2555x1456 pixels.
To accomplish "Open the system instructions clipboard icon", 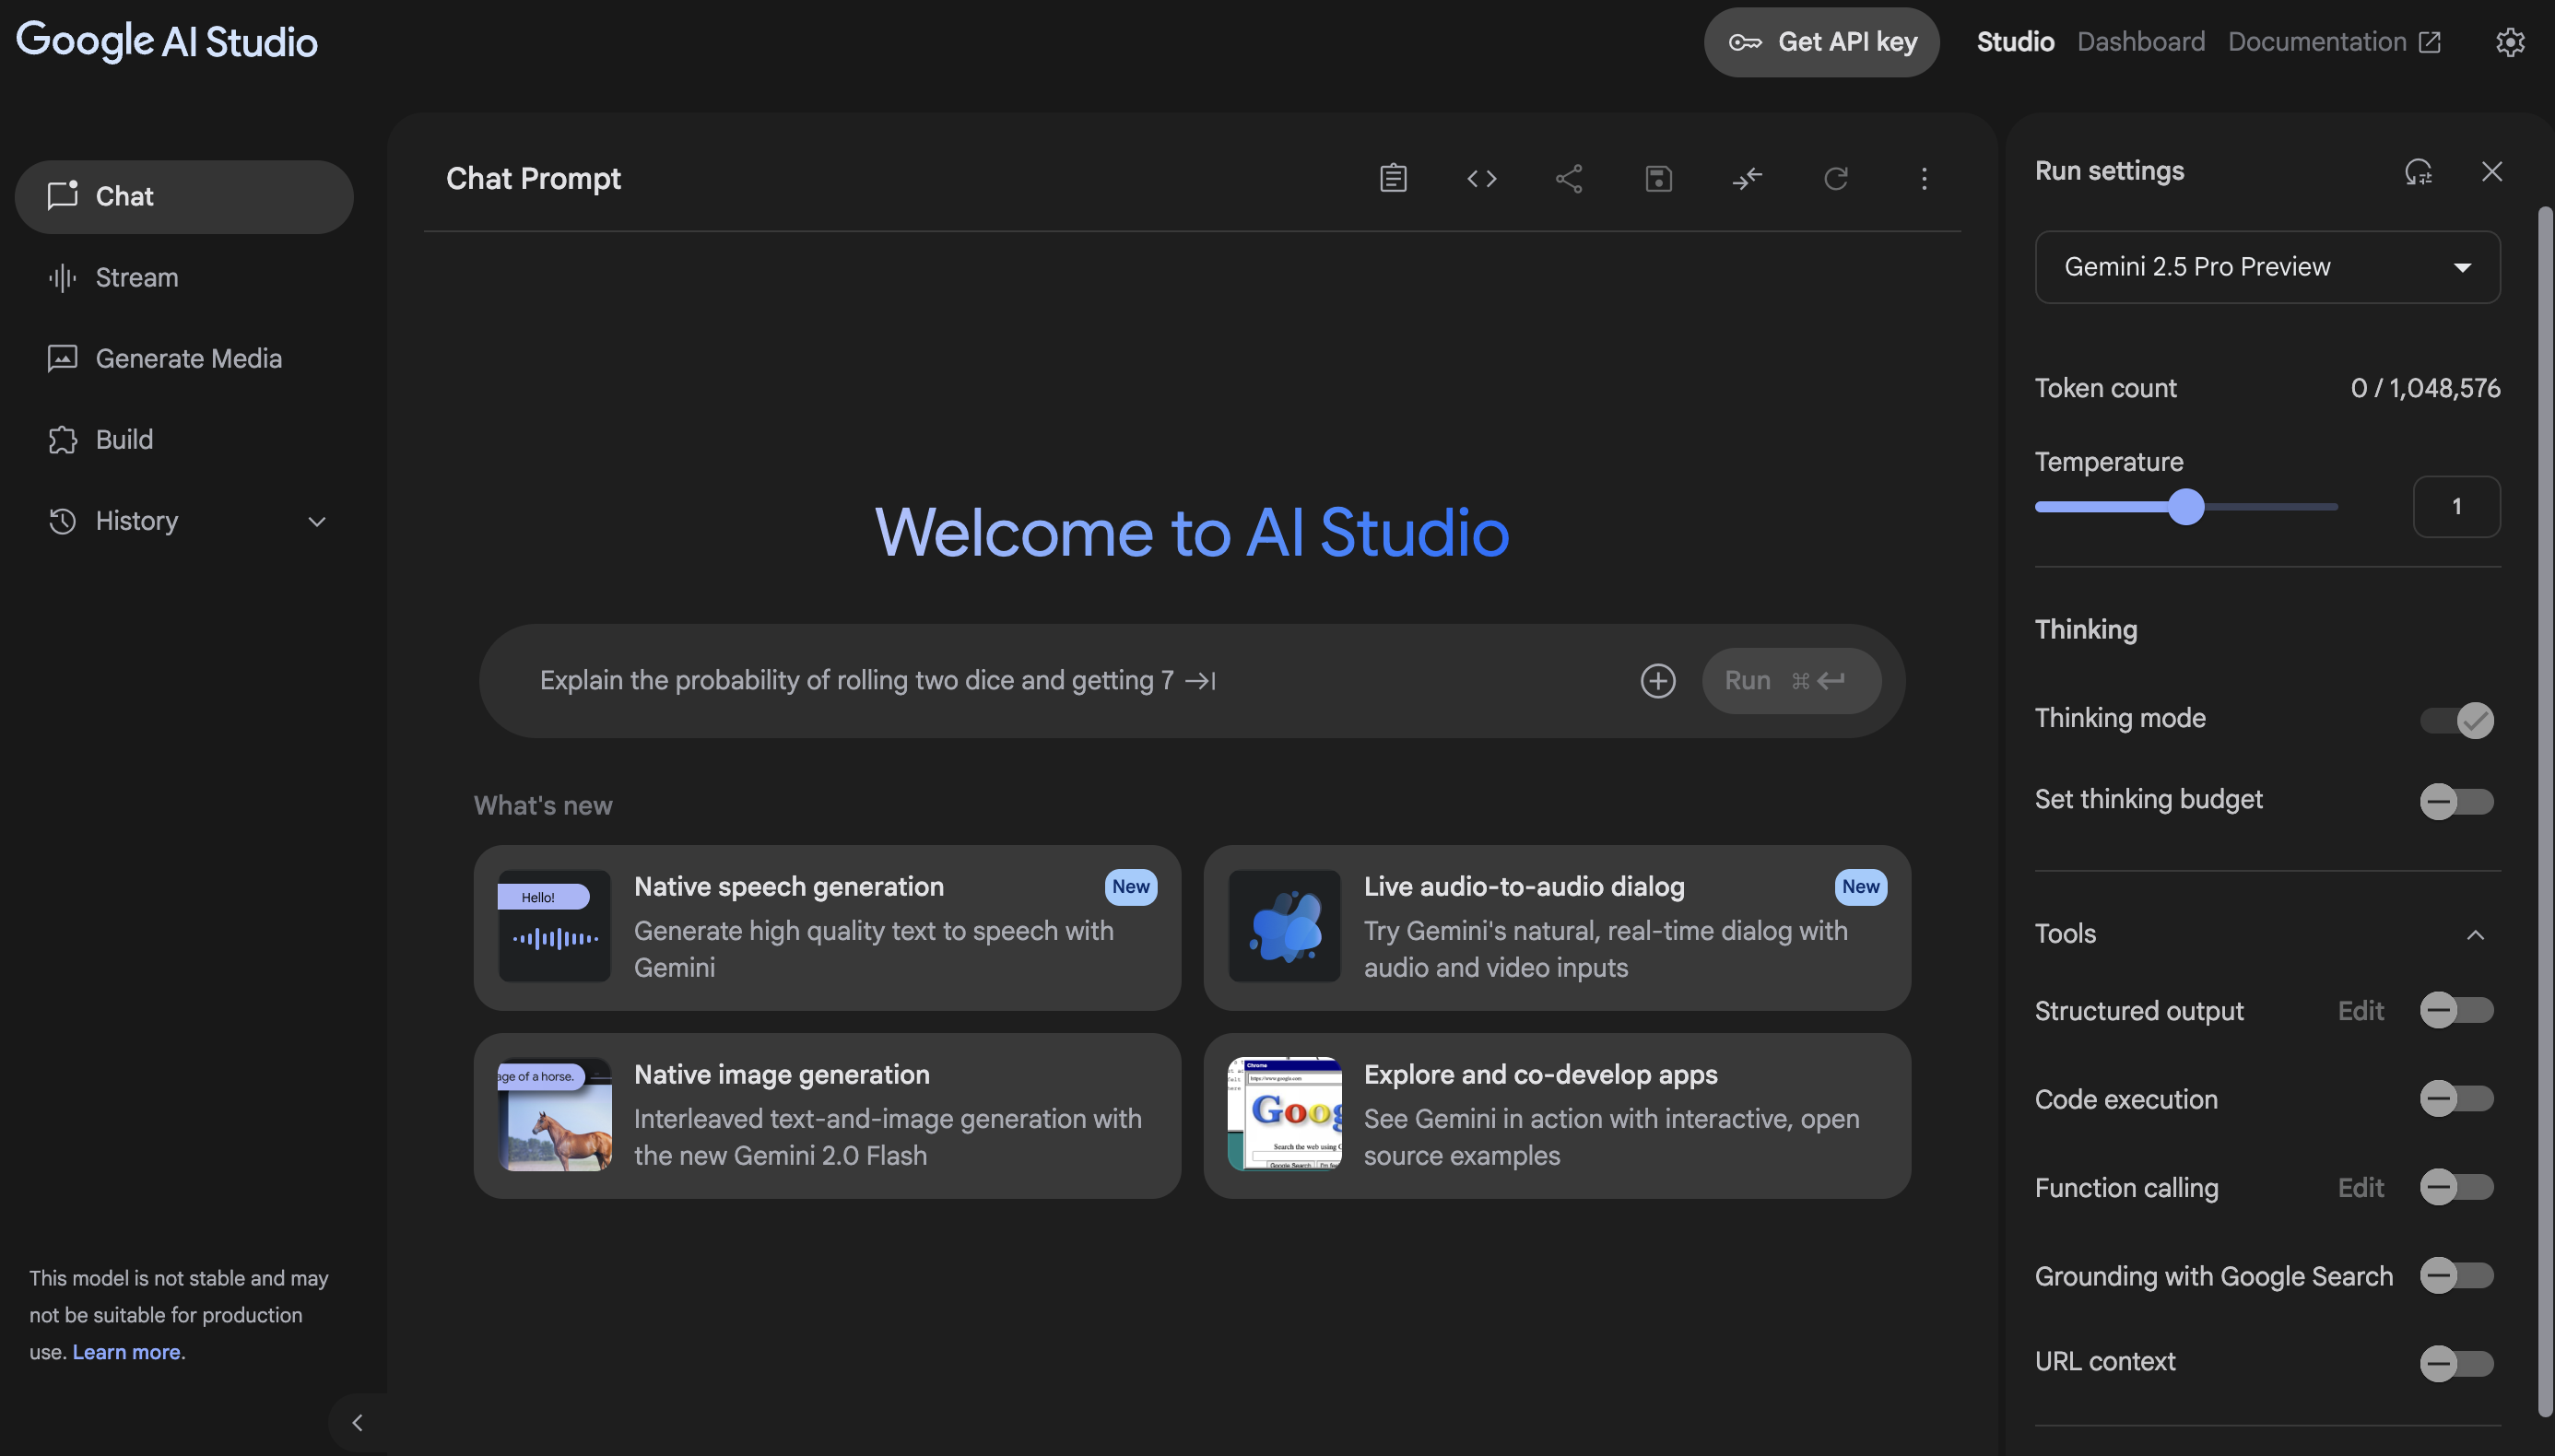I will click(x=1393, y=179).
